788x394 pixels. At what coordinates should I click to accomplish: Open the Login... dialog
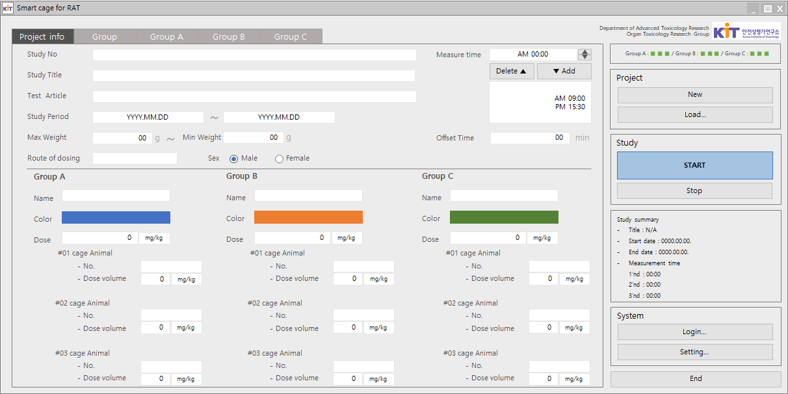[x=695, y=332]
